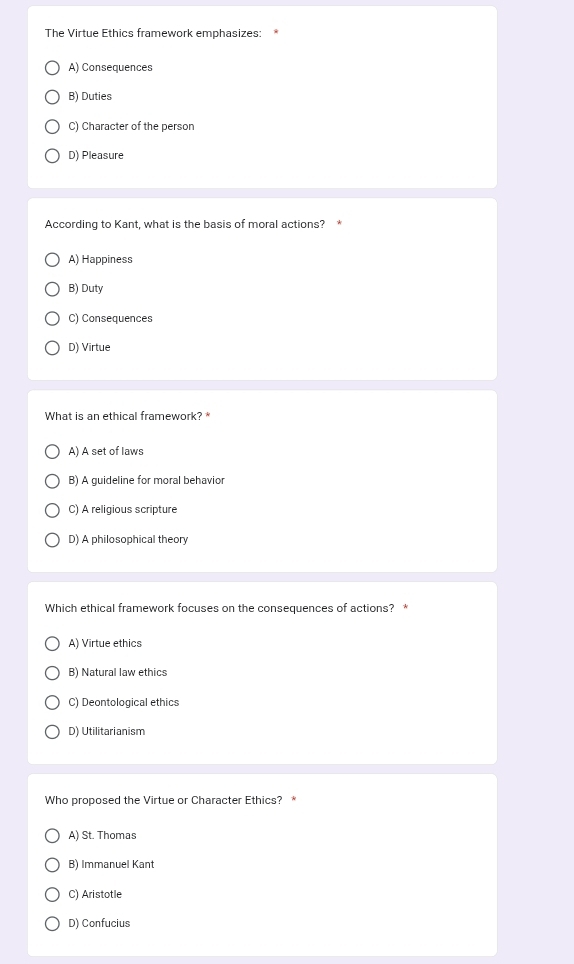Select 'B) A guideline for moral behavior'

pyautogui.click(x=52, y=481)
